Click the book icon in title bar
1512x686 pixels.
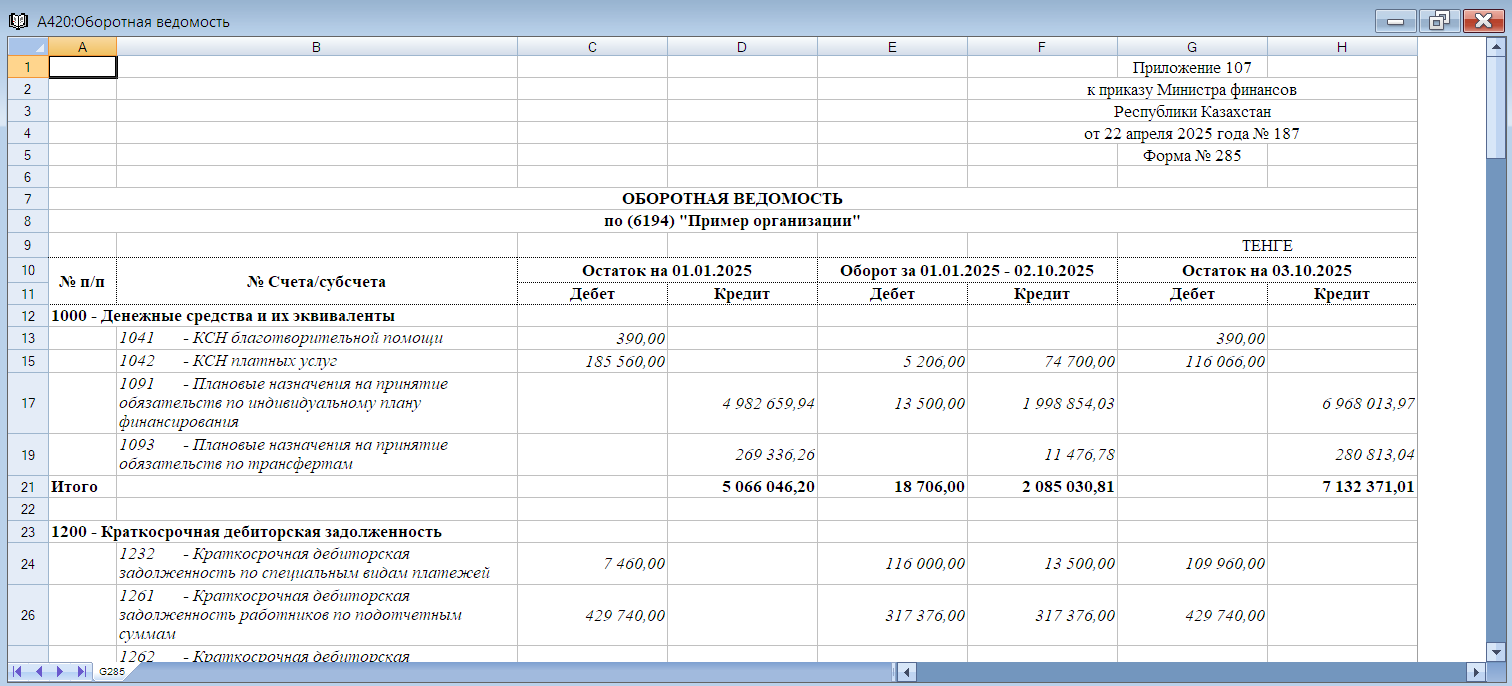(x=18, y=21)
